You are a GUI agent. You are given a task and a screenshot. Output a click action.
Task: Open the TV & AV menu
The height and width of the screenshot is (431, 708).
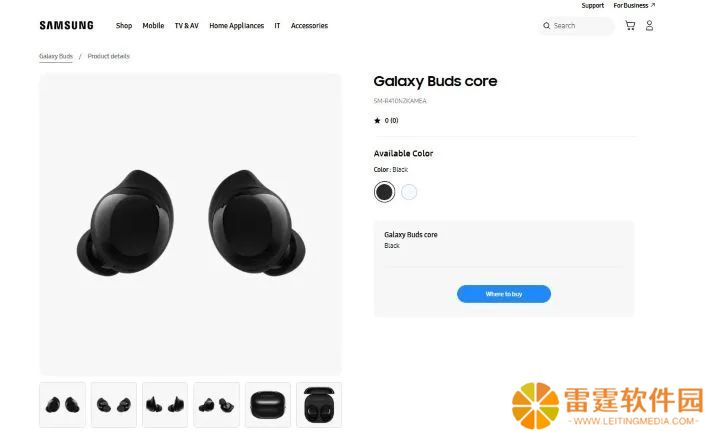[186, 26]
